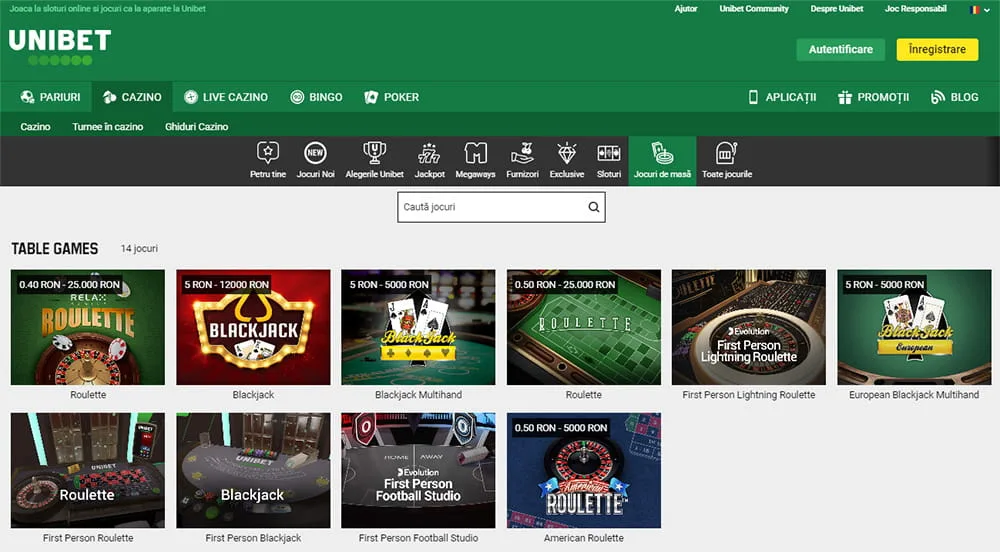Viewport: 1000px width, 552px height.
Task: Select the Furnizori providers icon
Action: point(521,154)
